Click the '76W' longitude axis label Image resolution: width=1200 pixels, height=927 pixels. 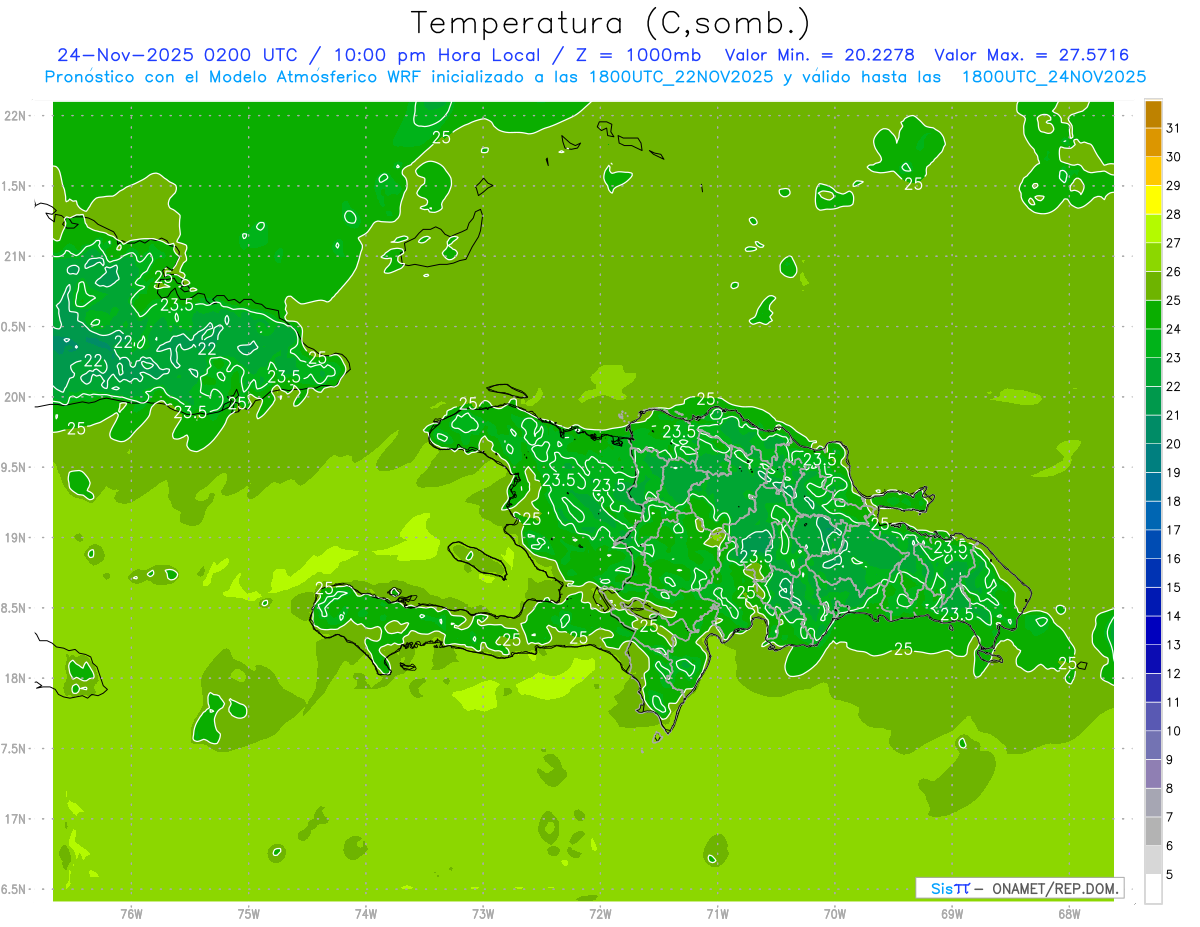pyautogui.click(x=131, y=913)
